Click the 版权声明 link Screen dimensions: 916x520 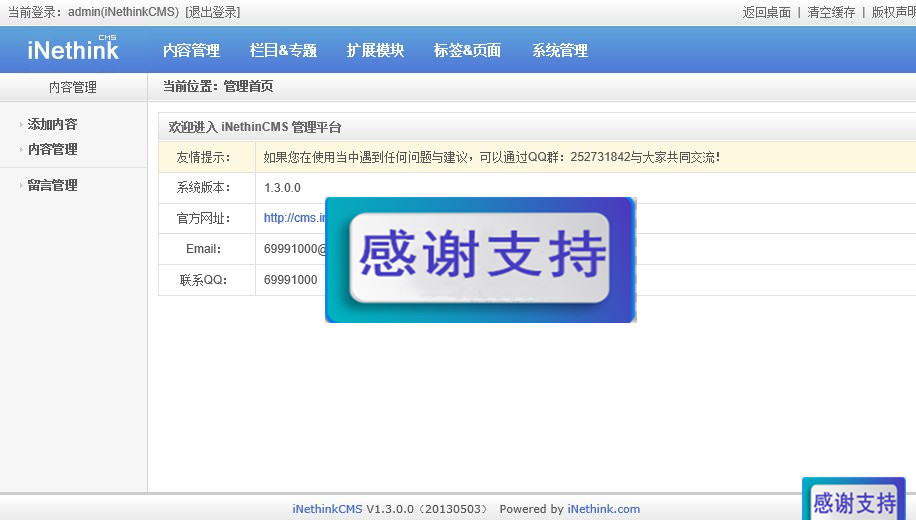click(893, 12)
